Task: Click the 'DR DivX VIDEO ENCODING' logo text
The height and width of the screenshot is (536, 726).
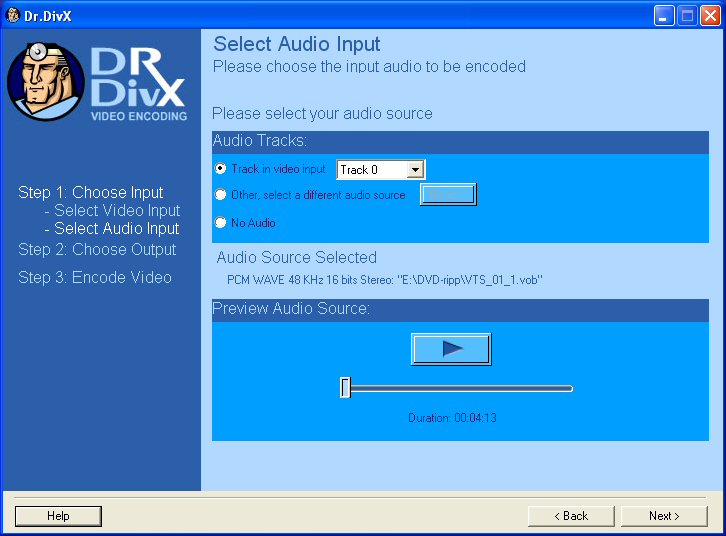Action: tap(138, 84)
